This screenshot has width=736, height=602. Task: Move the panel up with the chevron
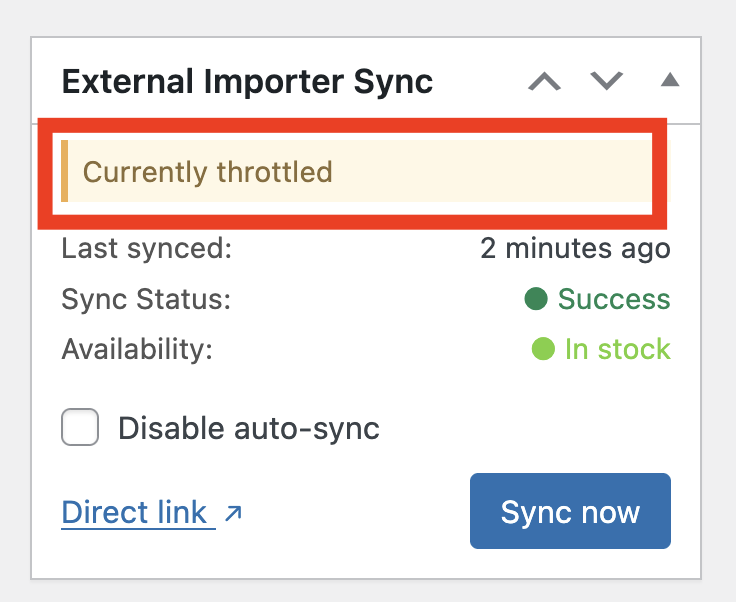coord(545,81)
